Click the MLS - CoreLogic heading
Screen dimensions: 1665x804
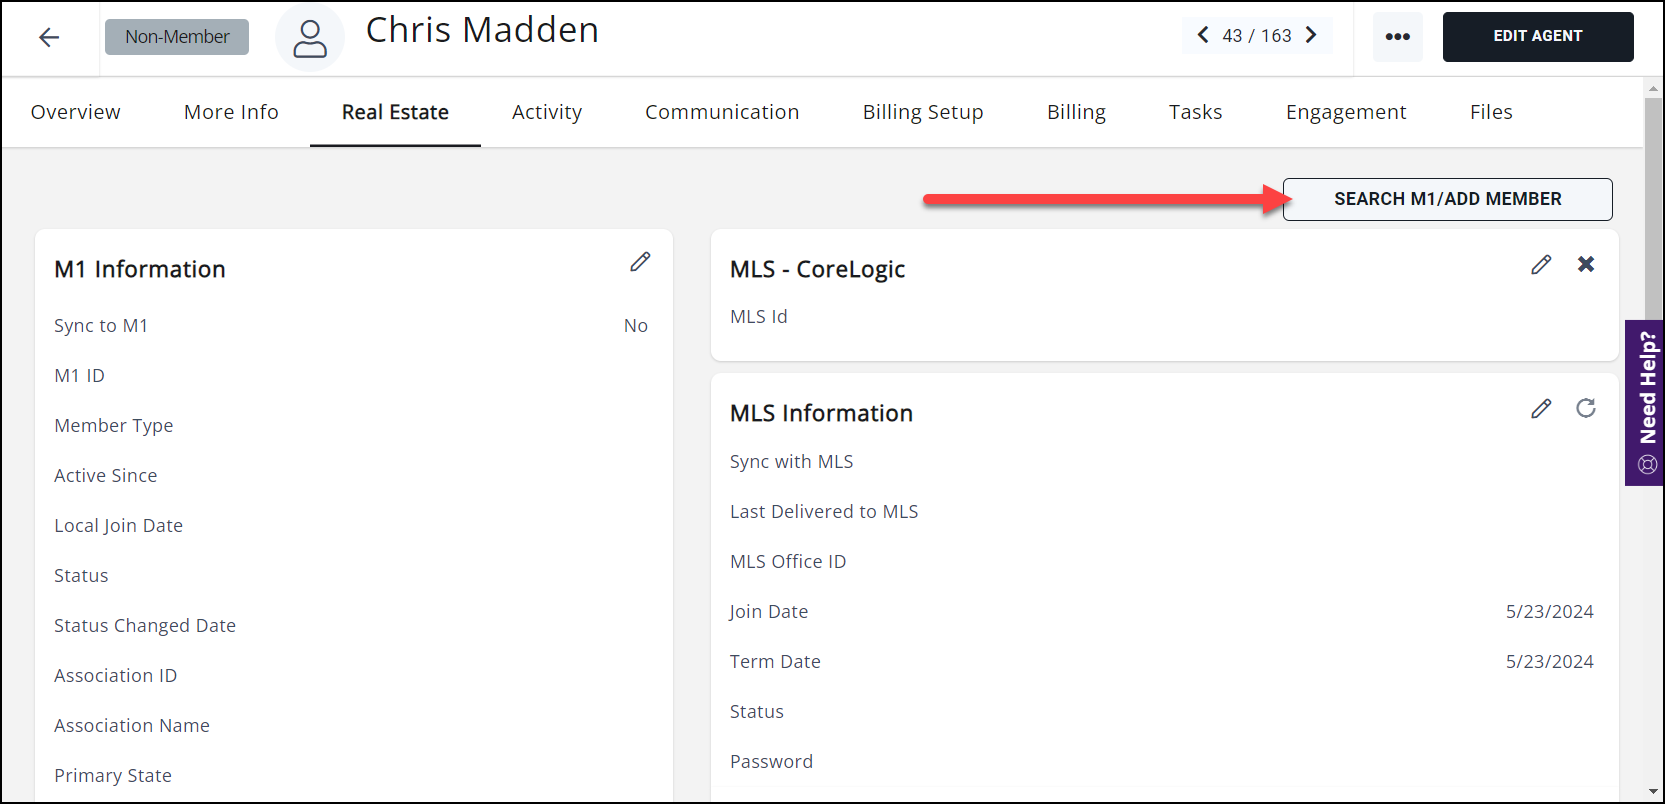[x=817, y=269]
